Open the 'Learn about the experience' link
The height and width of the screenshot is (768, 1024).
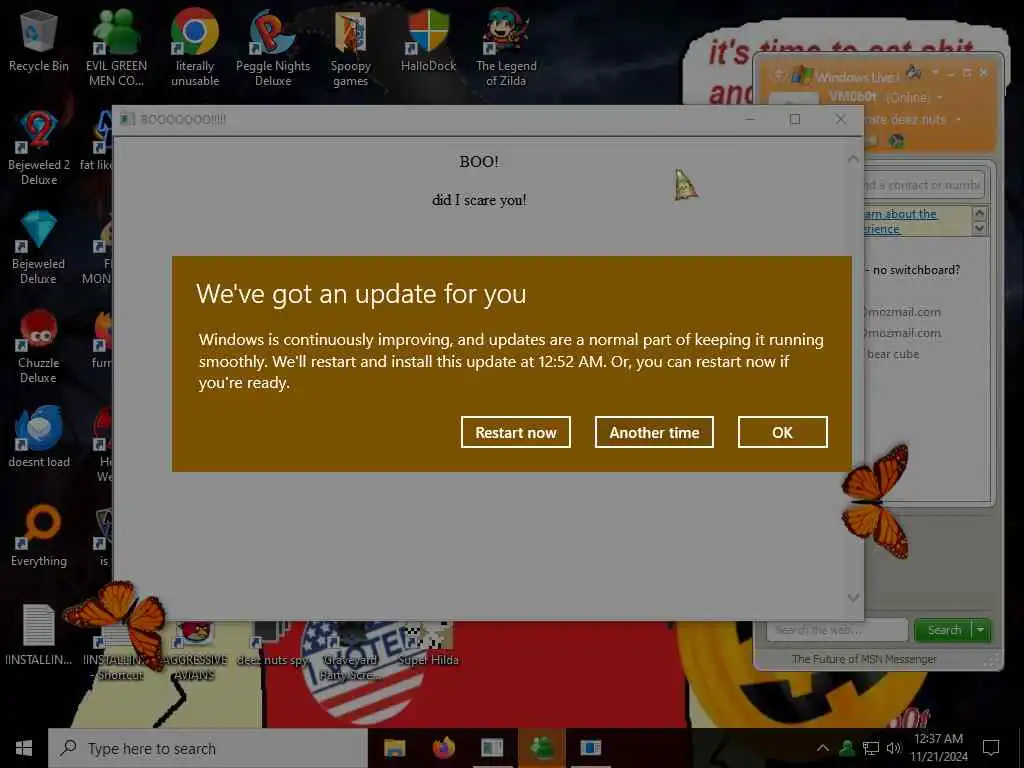click(899, 221)
